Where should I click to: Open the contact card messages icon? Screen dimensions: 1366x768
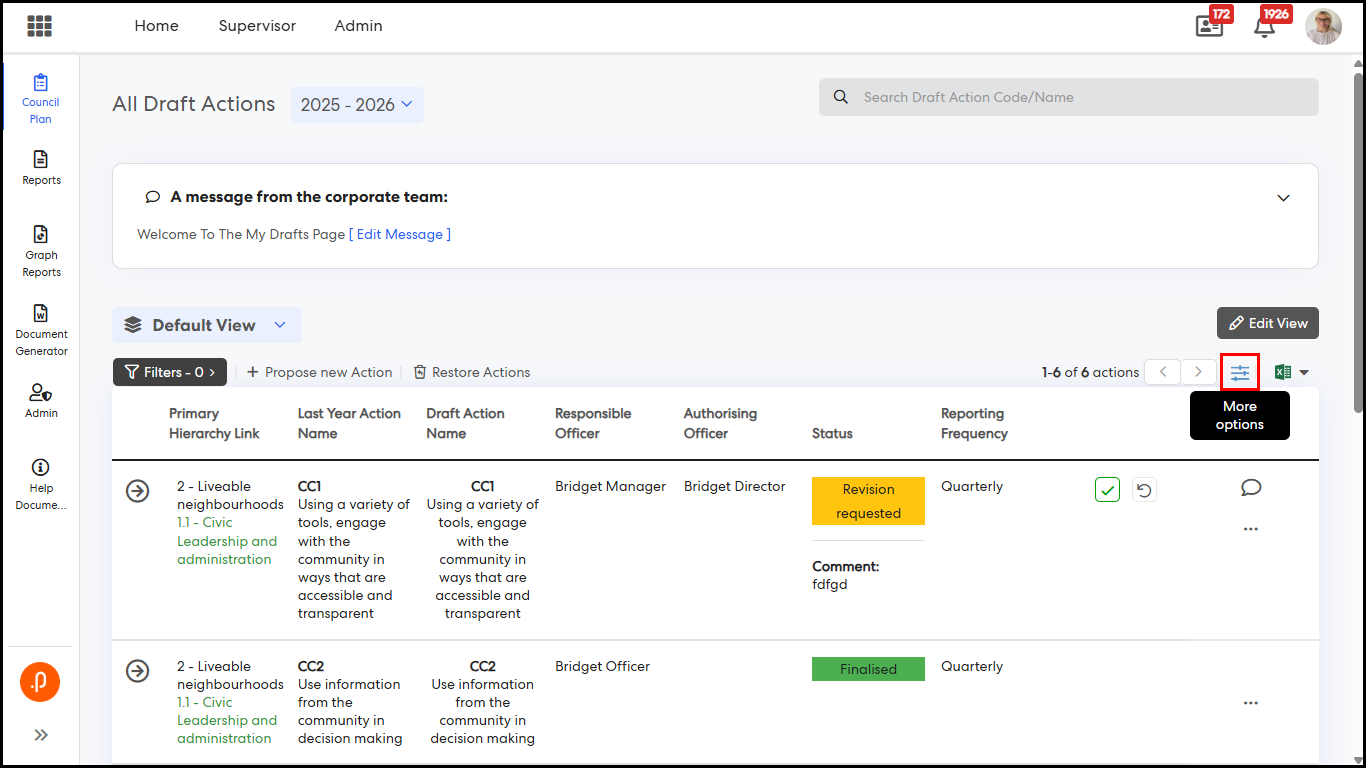[x=1210, y=26]
